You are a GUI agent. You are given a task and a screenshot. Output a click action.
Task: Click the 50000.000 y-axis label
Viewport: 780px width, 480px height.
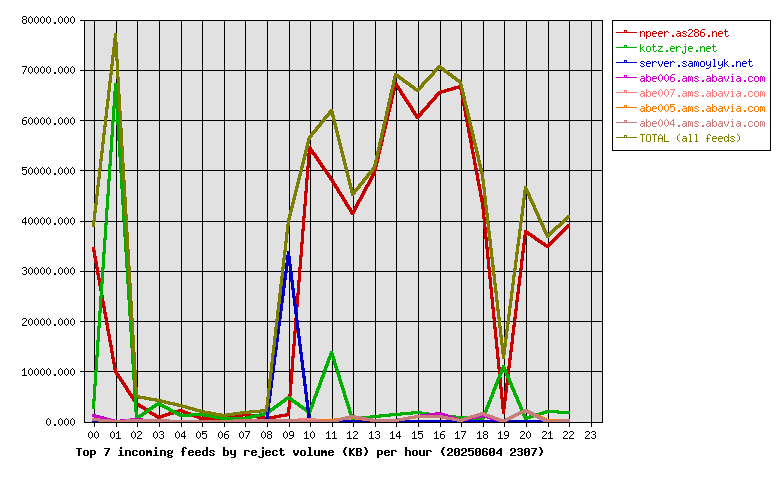click(x=48, y=171)
